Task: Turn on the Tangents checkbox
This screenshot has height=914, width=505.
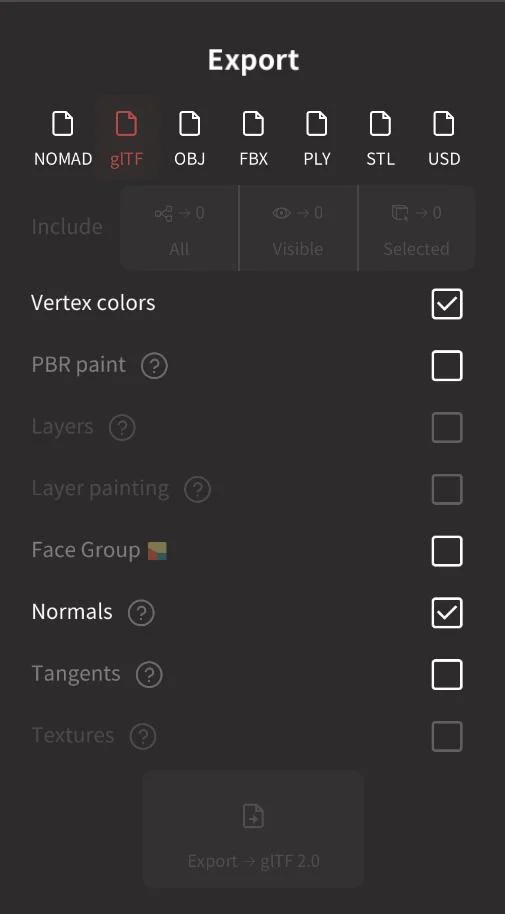Action: coord(447,675)
